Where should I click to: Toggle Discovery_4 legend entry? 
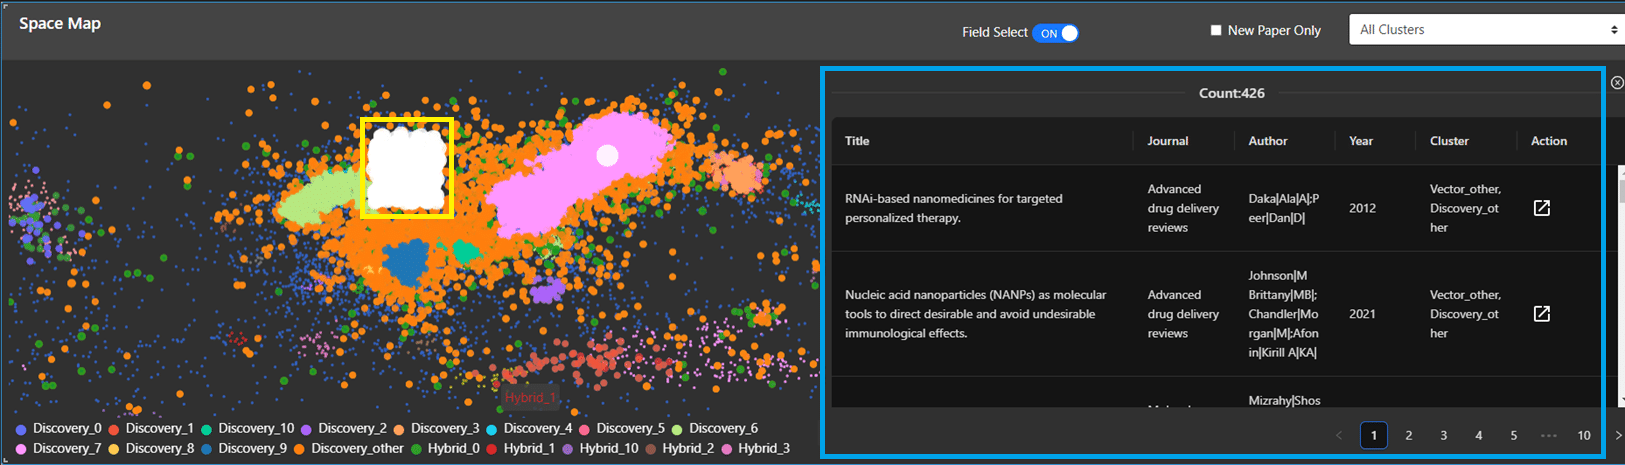click(530, 428)
